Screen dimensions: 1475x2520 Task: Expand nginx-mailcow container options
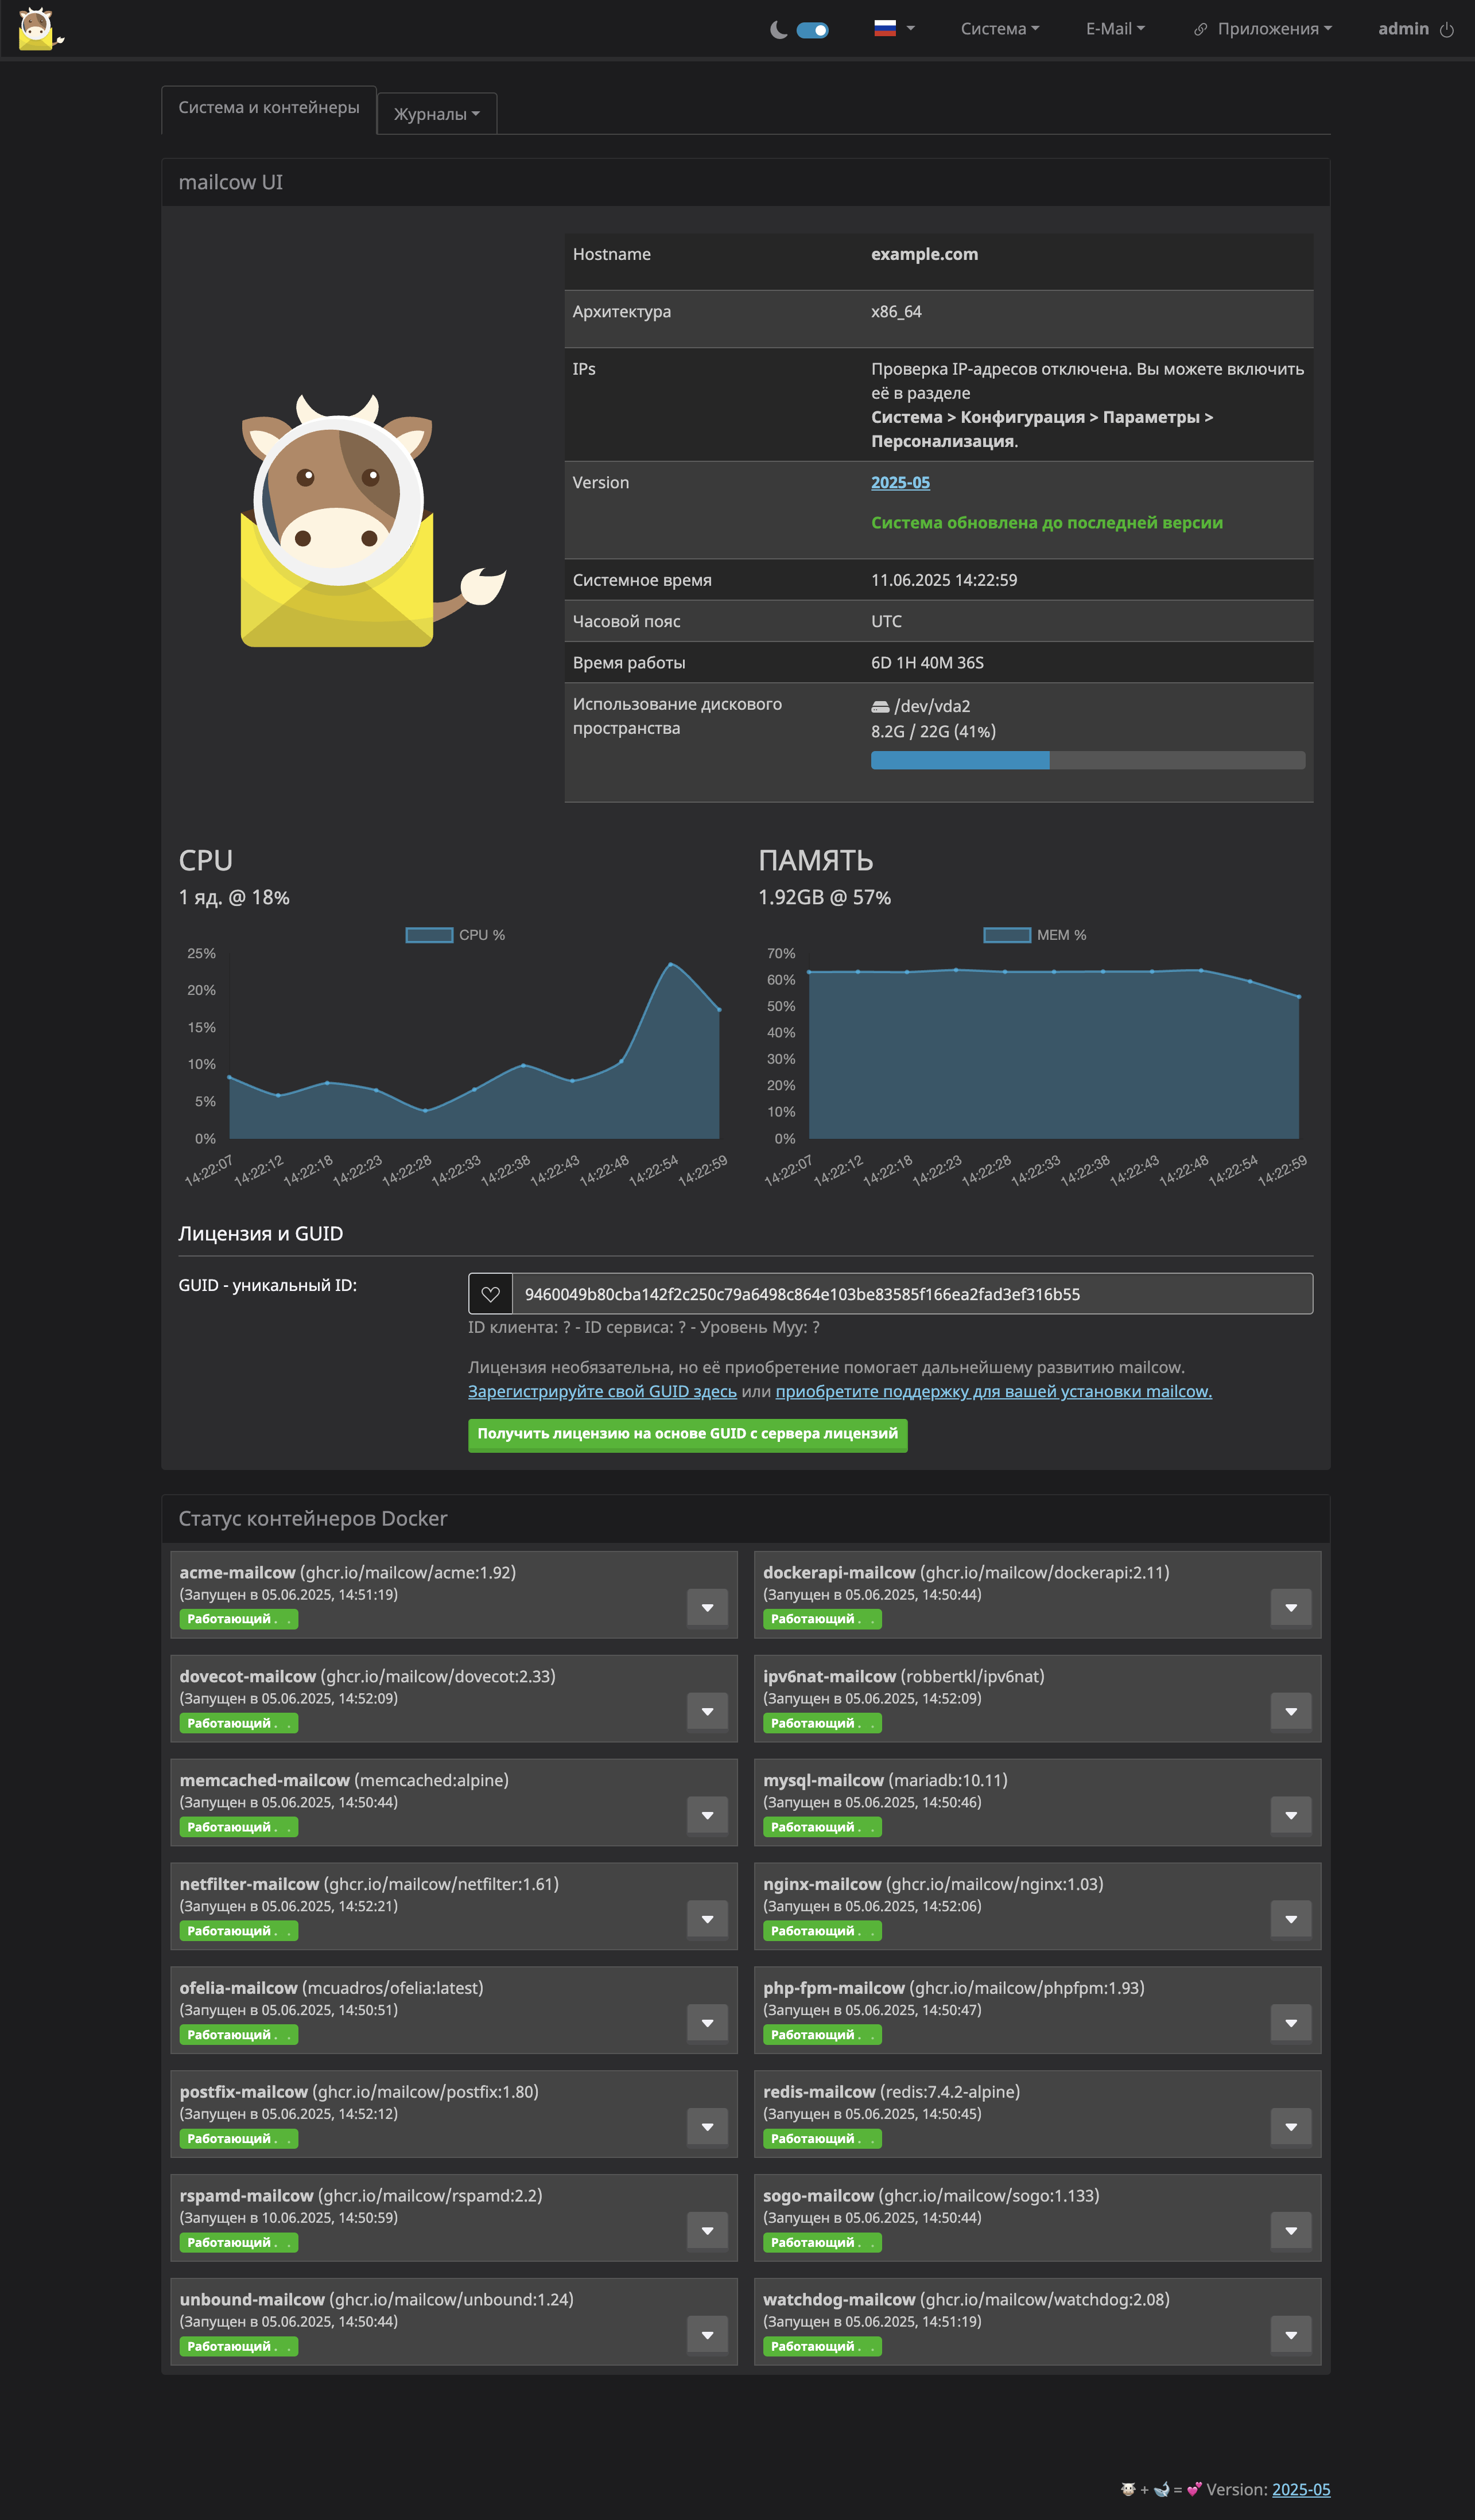tap(1291, 1920)
